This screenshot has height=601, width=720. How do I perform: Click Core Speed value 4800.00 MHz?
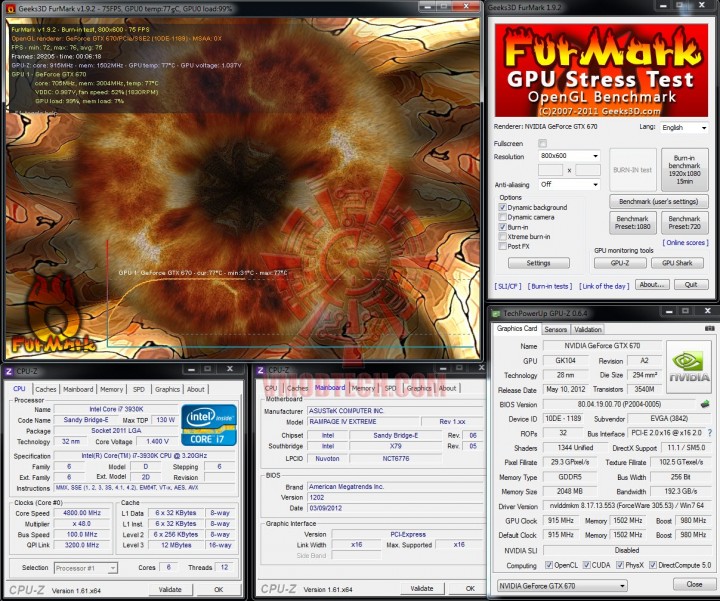tap(82, 513)
